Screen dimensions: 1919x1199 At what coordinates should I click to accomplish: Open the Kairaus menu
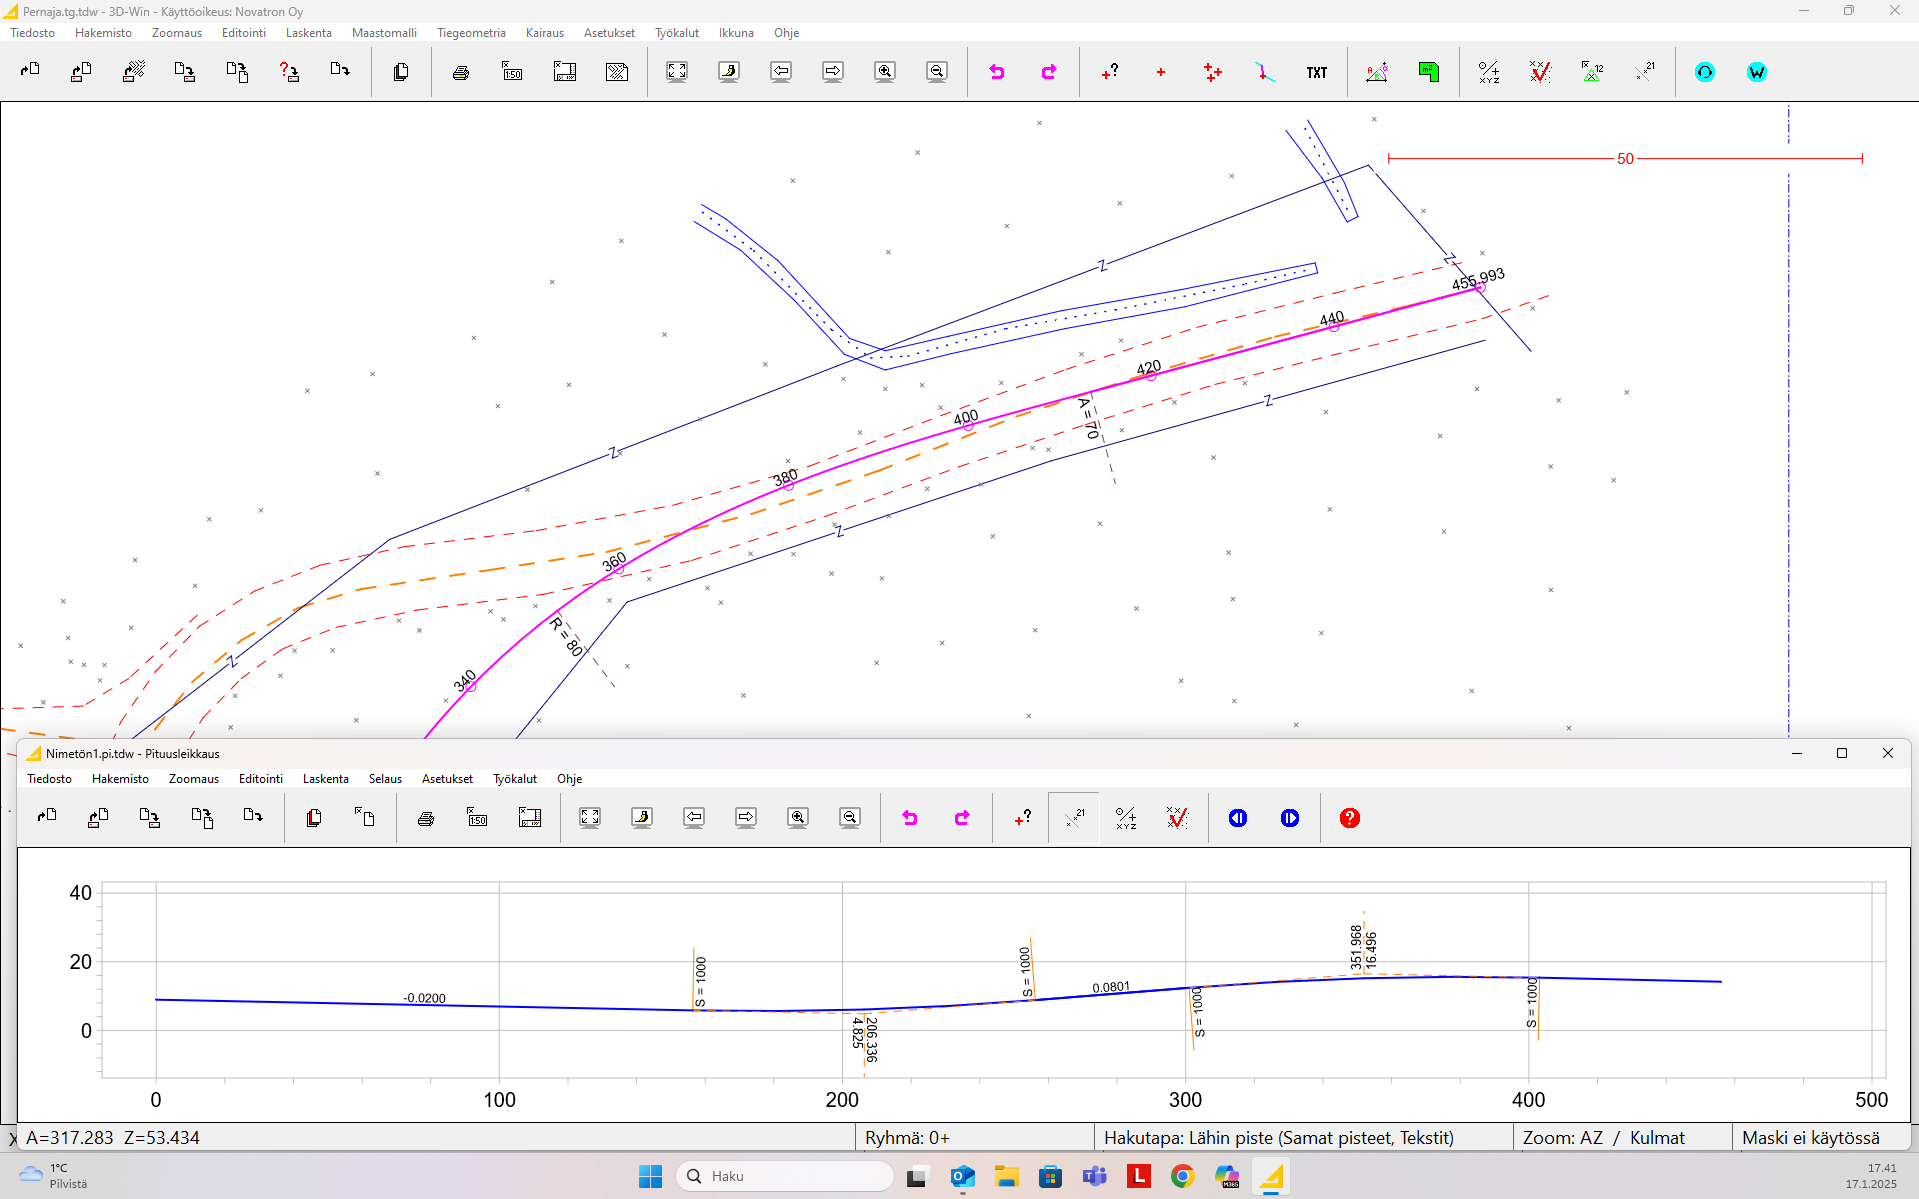(544, 33)
